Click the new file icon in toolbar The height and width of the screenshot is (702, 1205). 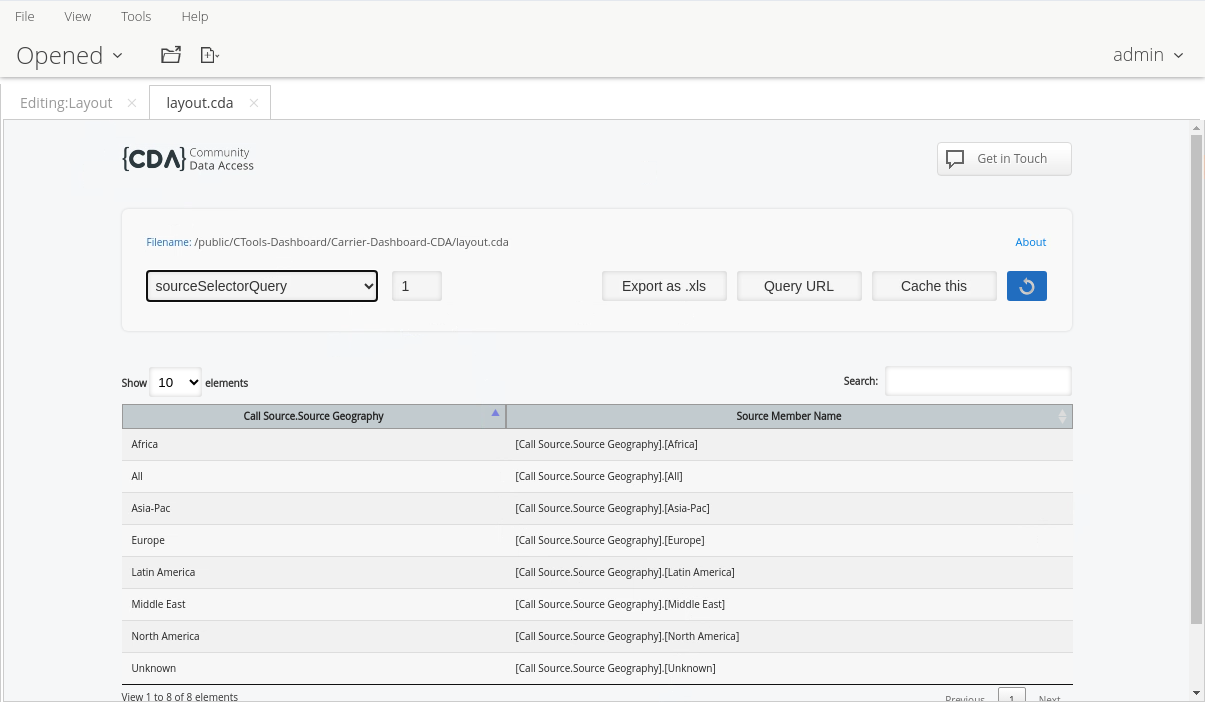209,55
